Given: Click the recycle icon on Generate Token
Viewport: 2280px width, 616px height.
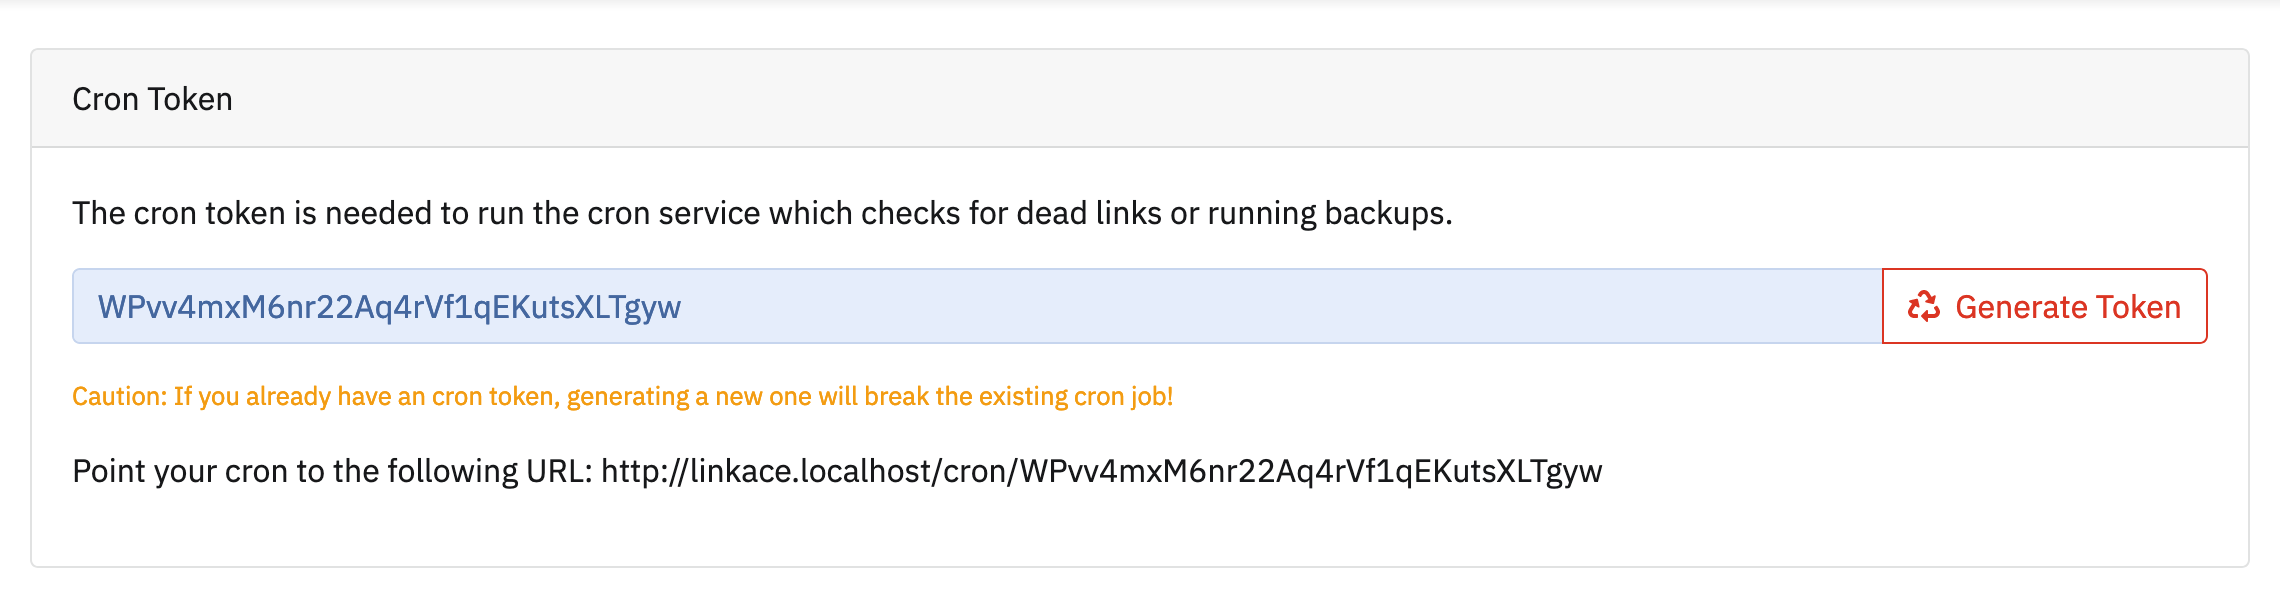Looking at the screenshot, I should (1923, 306).
